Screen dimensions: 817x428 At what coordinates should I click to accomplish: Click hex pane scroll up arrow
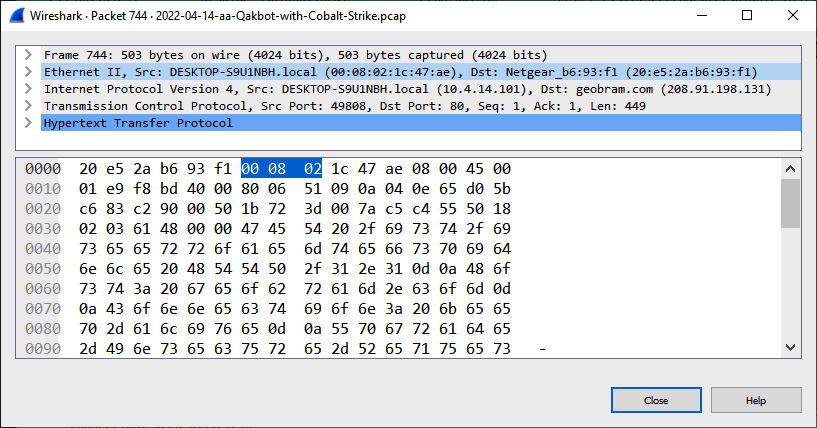click(790, 169)
